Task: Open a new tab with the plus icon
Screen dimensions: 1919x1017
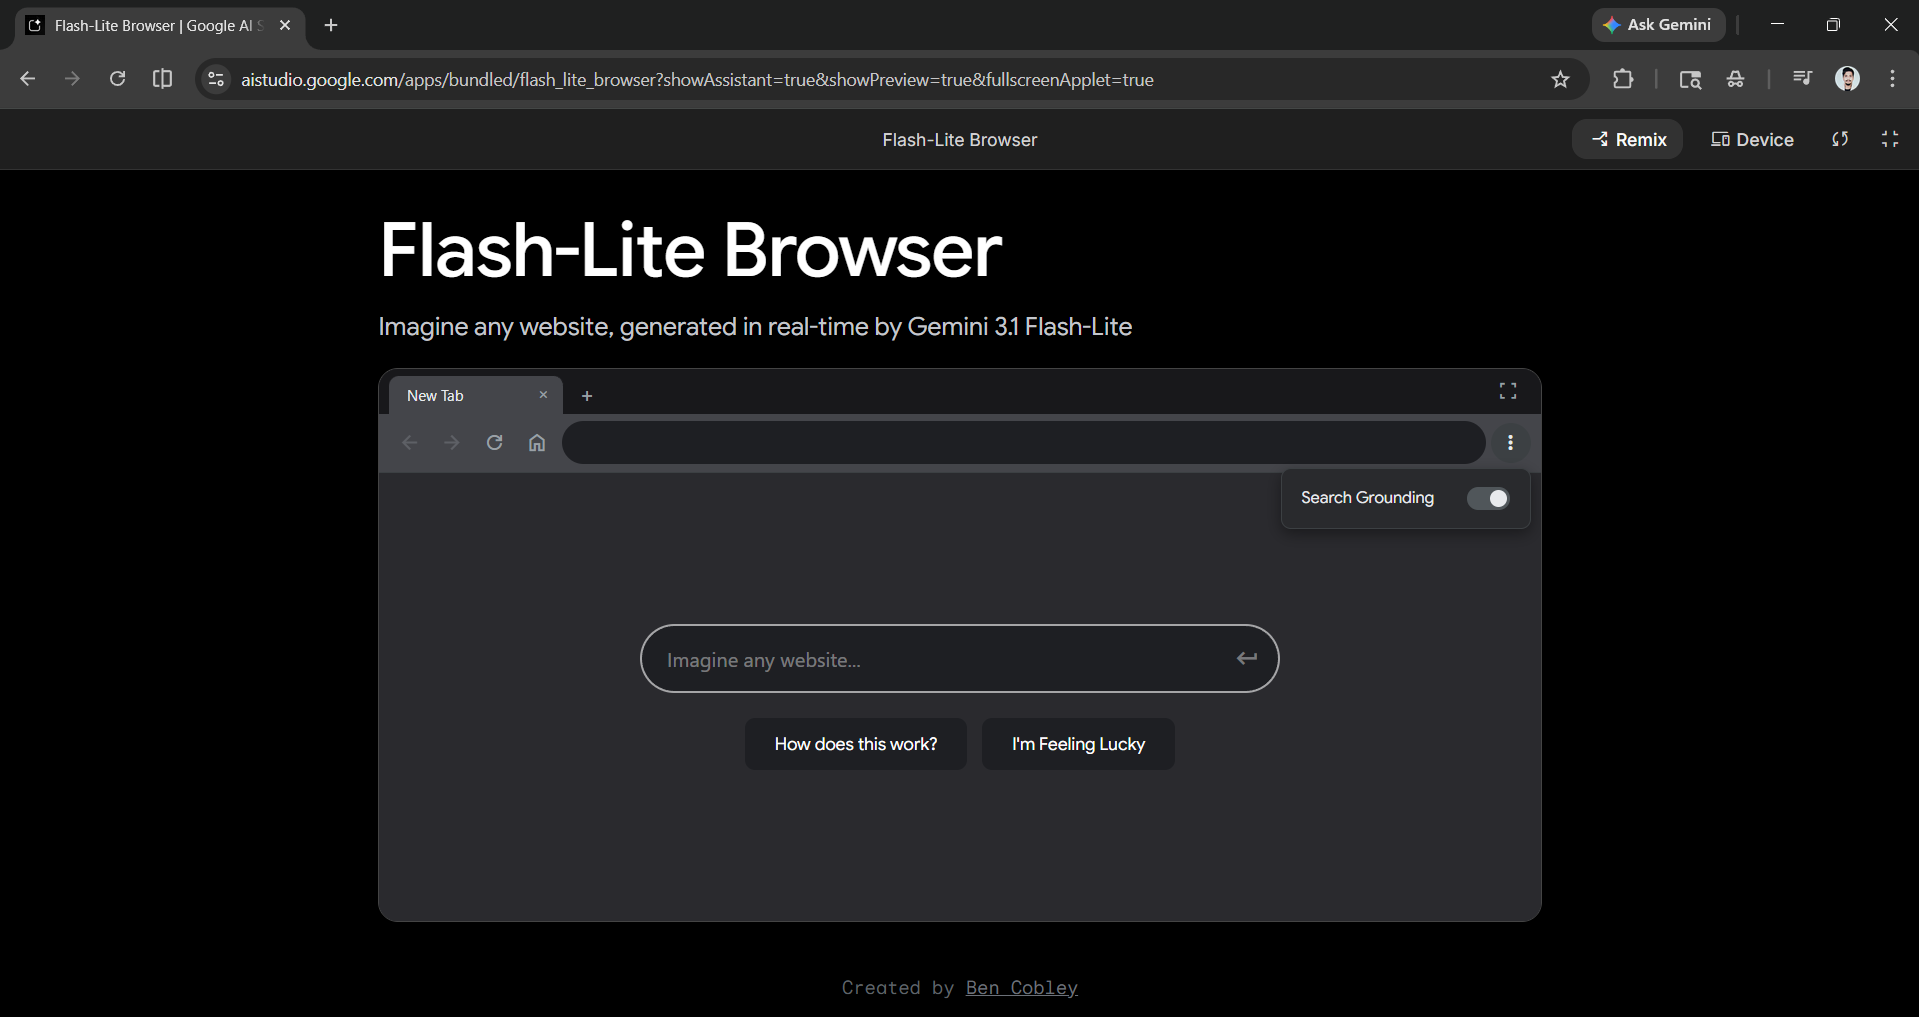Action: pyautogui.click(x=587, y=395)
